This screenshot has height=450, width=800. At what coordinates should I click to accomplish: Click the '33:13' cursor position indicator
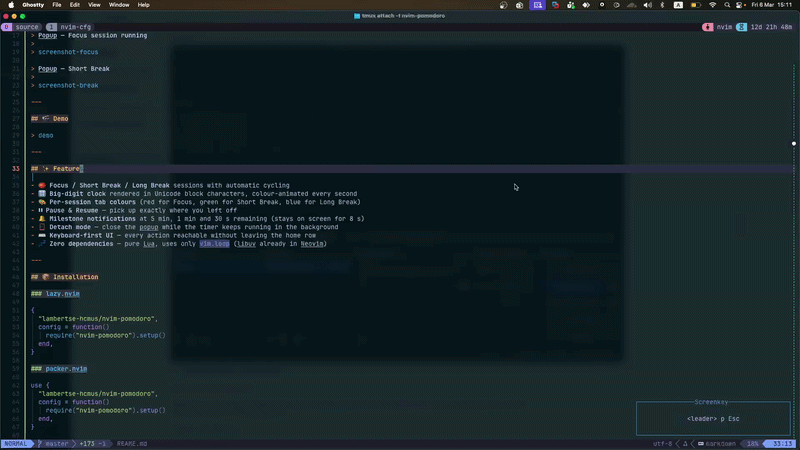[782, 444]
